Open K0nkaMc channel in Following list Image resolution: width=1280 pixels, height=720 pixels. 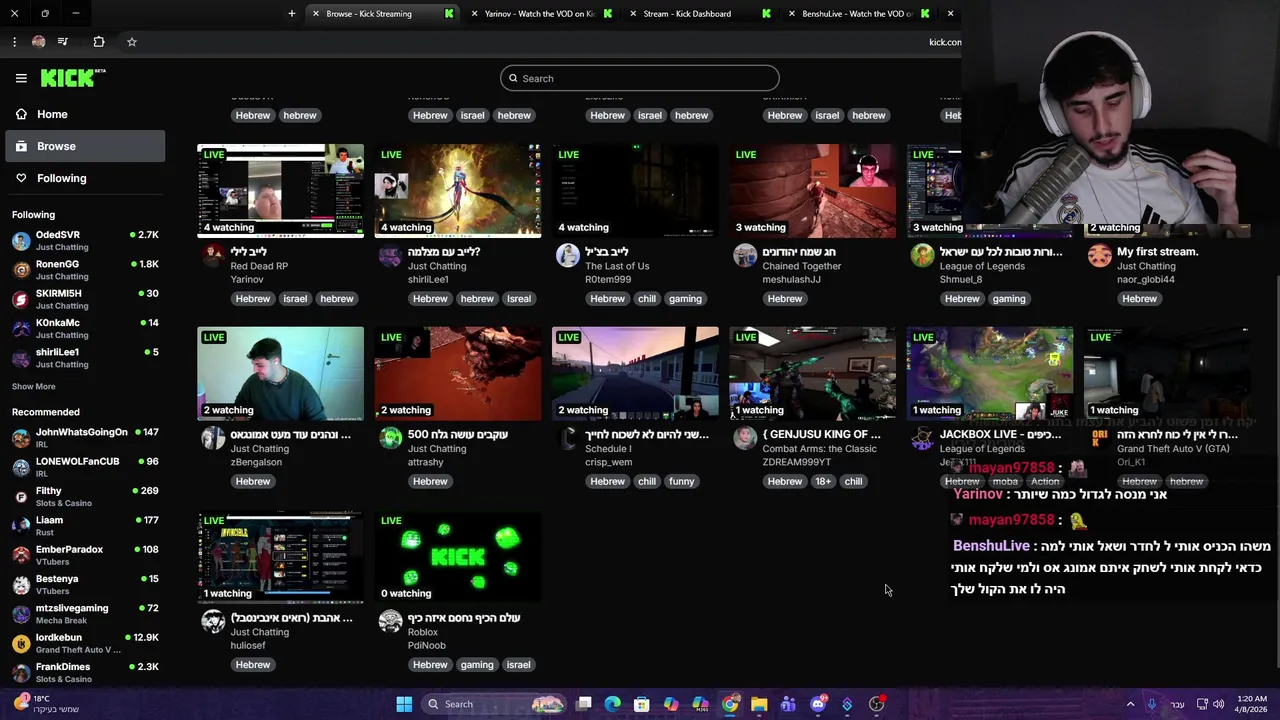click(86, 328)
